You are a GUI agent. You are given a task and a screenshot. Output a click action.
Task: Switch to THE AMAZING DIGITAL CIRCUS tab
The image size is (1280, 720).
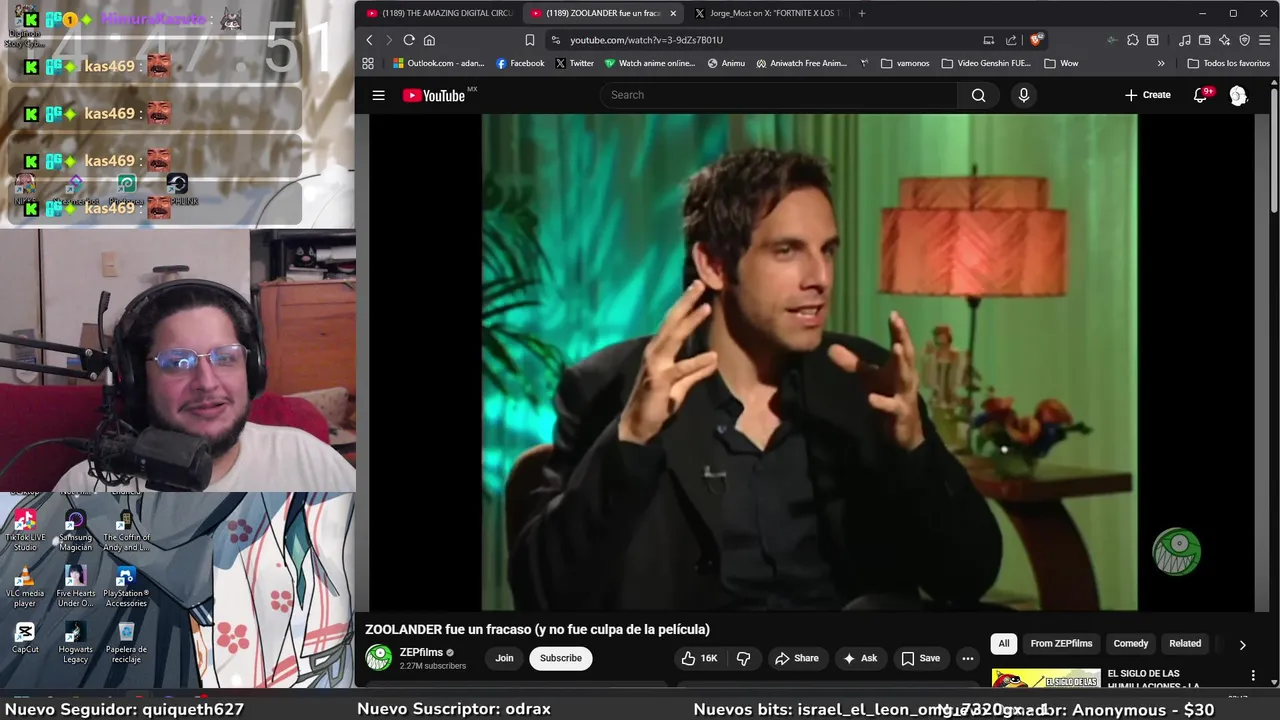tap(440, 13)
